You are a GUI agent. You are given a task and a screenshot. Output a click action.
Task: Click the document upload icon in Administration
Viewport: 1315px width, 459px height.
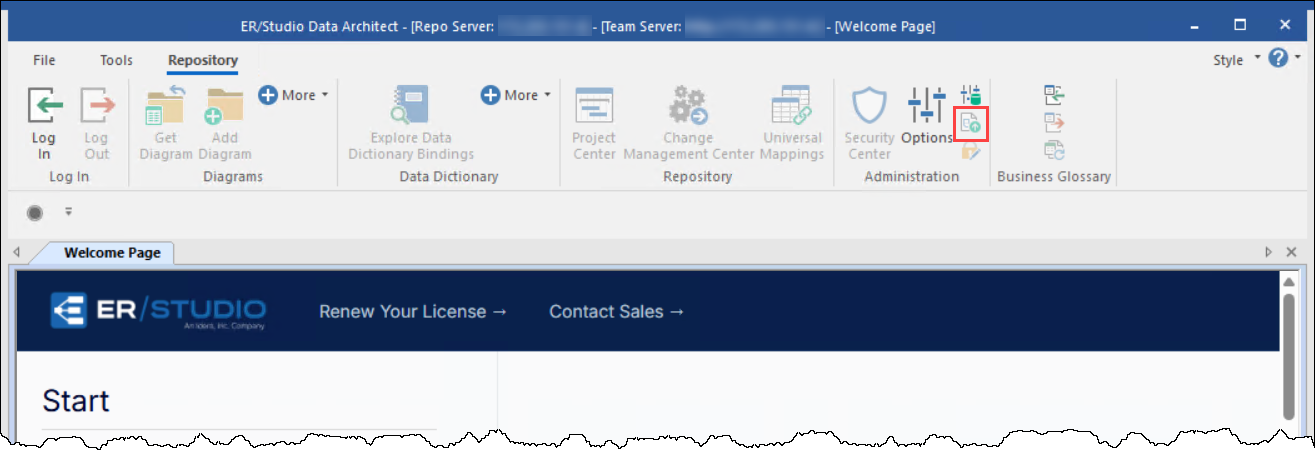tap(970, 124)
